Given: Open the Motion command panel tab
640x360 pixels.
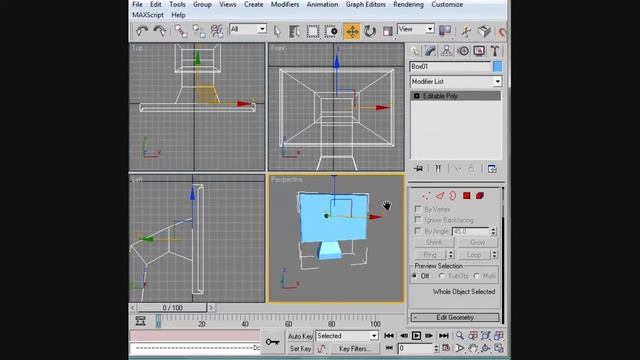Looking at the screenshot, I should click(463, 51).
